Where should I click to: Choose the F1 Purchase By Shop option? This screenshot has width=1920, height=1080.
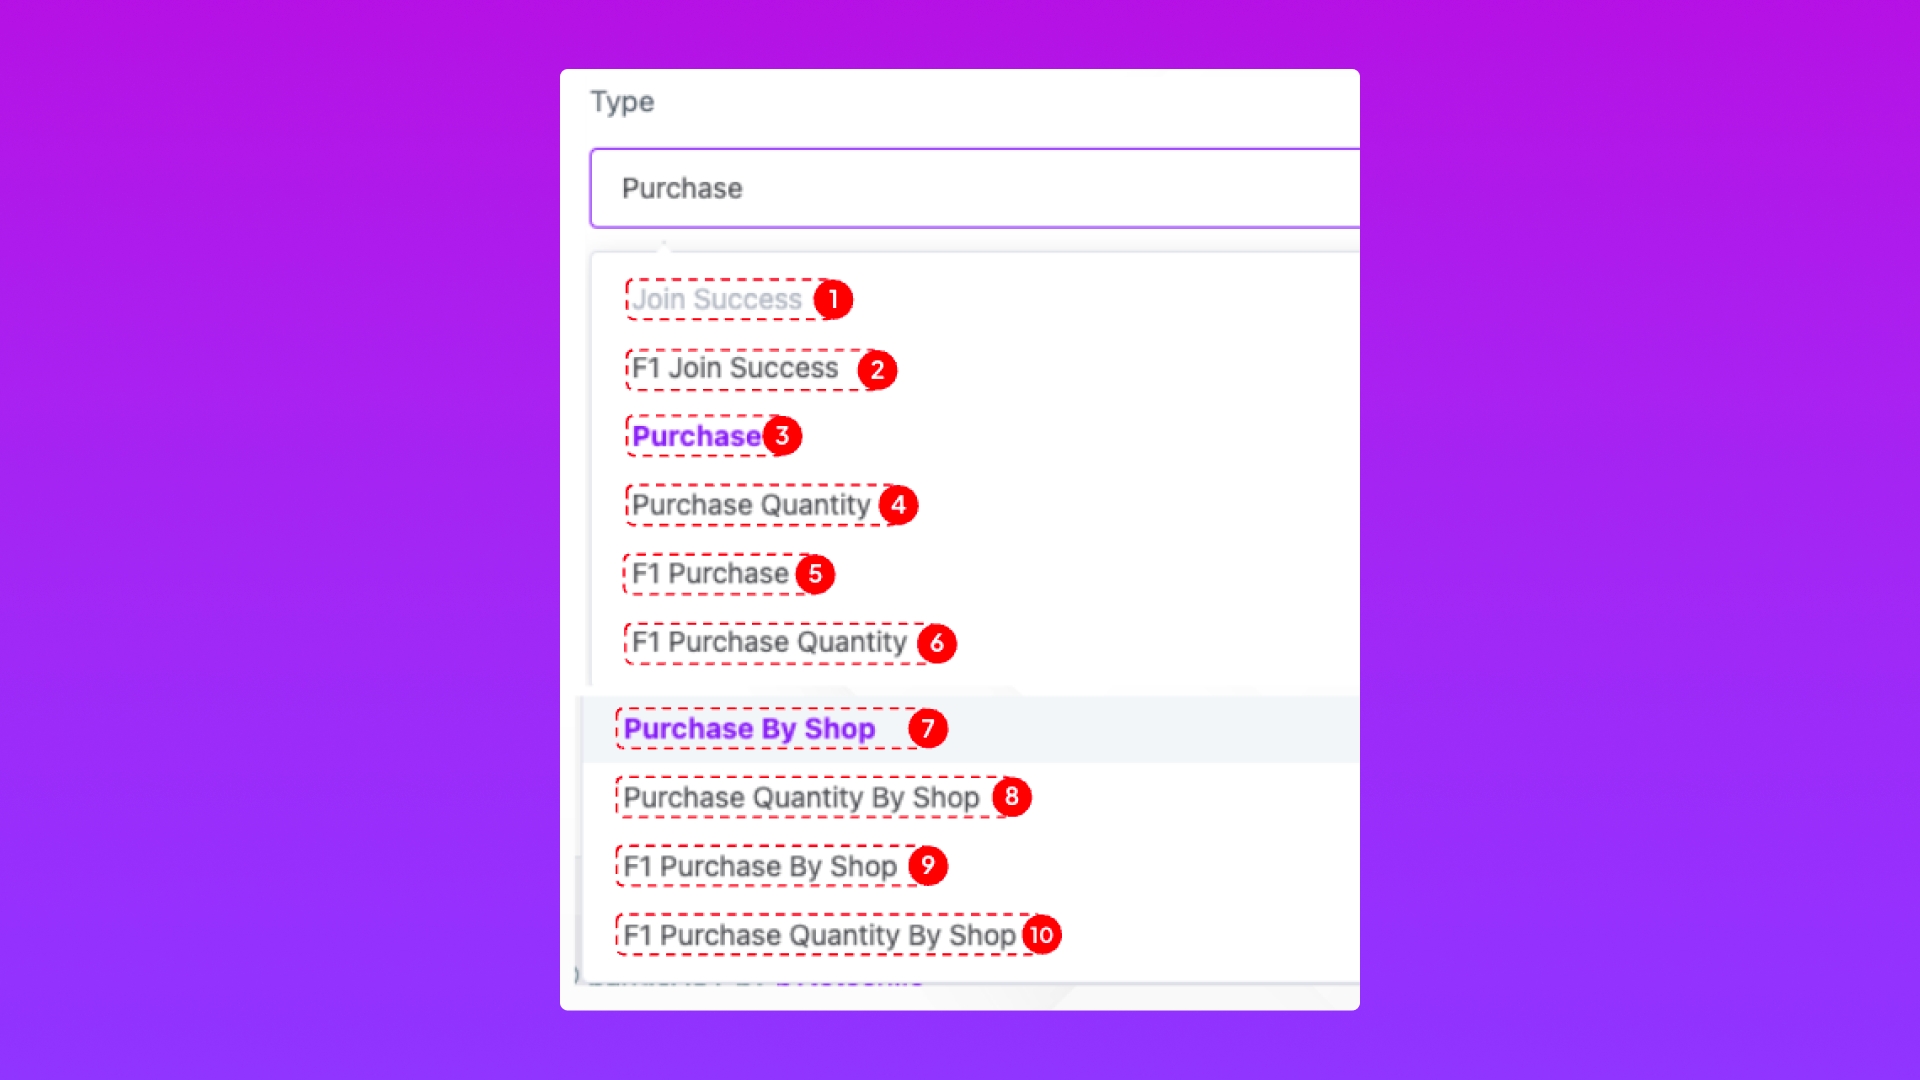pyautogui.click(x=760, y=866)
